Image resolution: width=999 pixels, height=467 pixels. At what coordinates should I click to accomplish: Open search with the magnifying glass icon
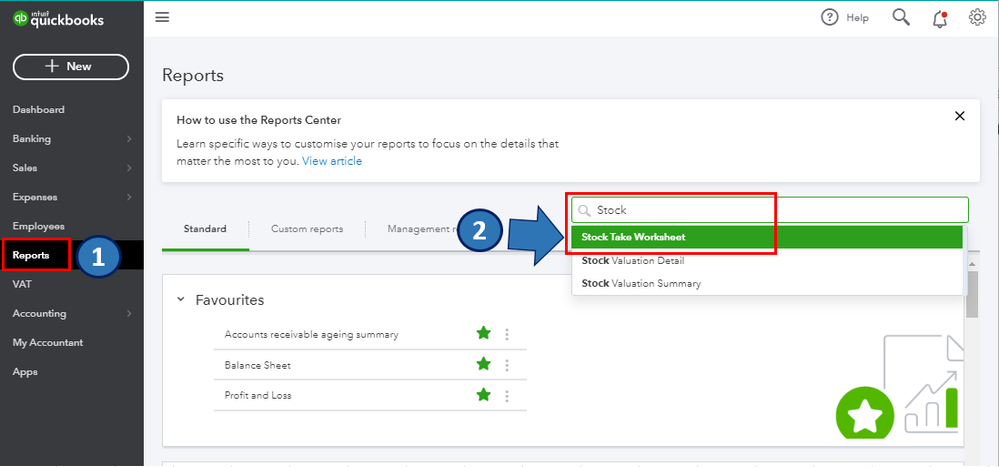pos(901,17)
